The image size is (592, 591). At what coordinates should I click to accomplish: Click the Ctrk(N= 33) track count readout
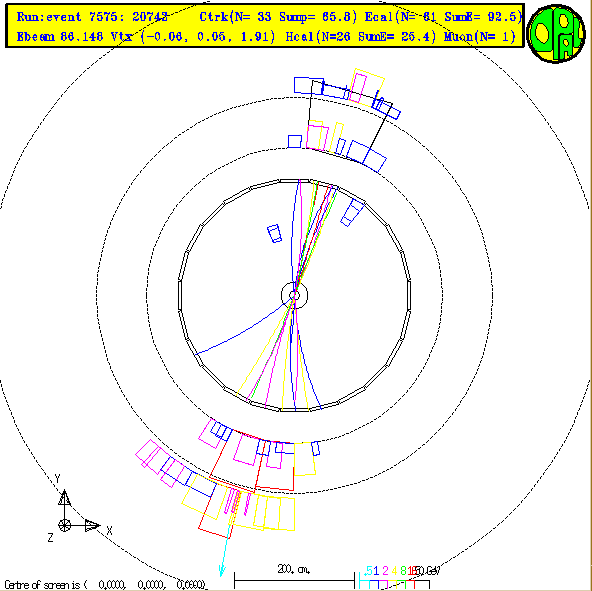click(236, 17)
